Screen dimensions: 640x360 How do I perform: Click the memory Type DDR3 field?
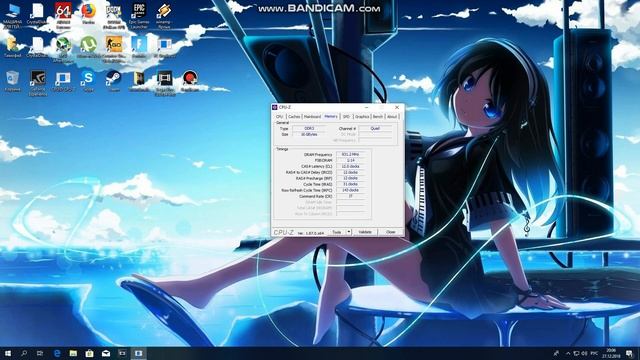tap(309, 129)
